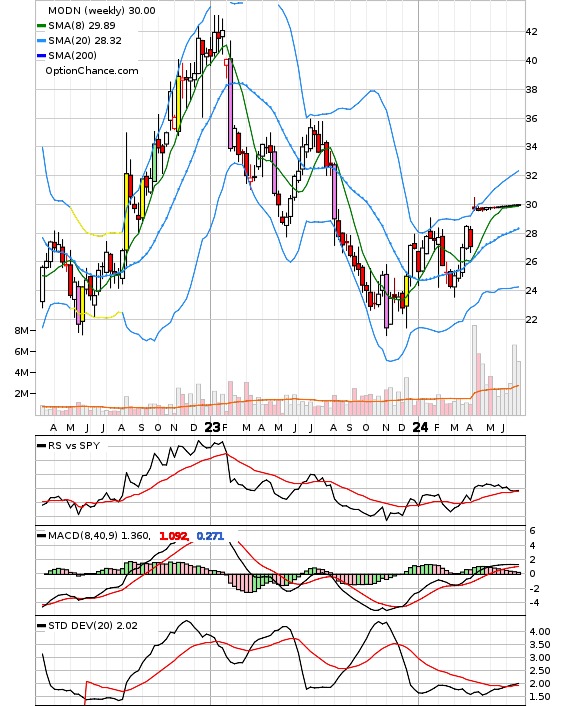Screen dimensions: 566x706
Task: Click the 32 price axis label
Action: click(531, 176)
